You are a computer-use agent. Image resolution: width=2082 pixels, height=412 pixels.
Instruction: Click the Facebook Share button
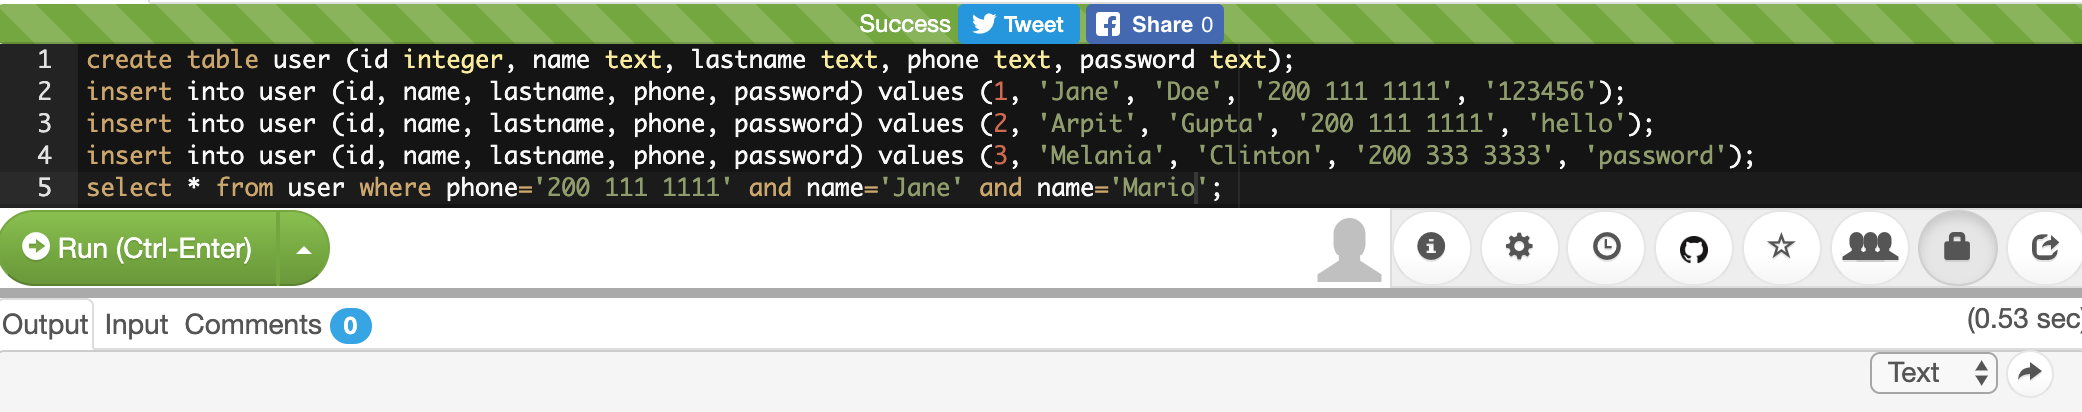coord(1155,24)
